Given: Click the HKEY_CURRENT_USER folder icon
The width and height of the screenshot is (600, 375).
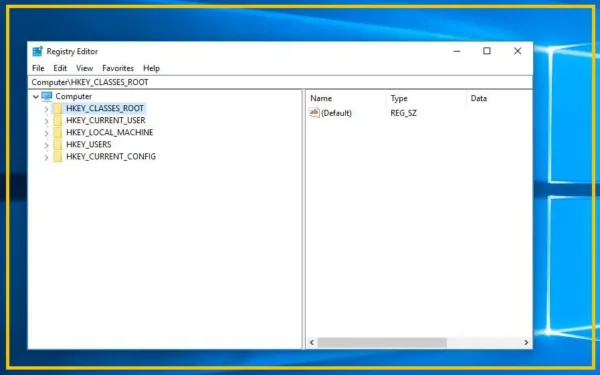Looking at the screenshot, I should (x=58, y=121).
